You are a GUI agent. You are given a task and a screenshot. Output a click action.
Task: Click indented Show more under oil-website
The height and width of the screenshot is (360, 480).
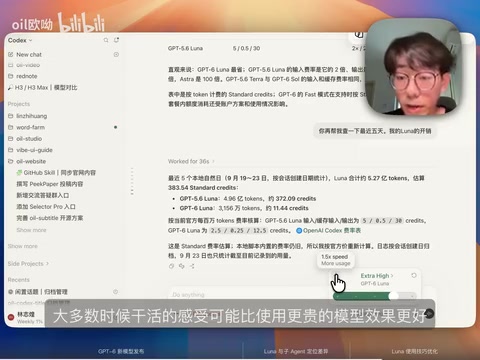coord(31,230)
